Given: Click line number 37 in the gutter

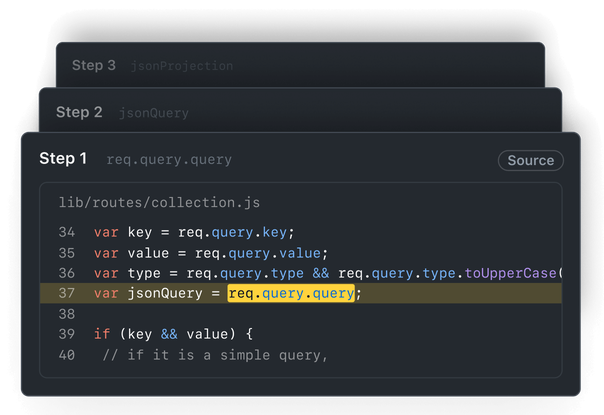Looking at the screenshot, I should [x=67, y=293].
